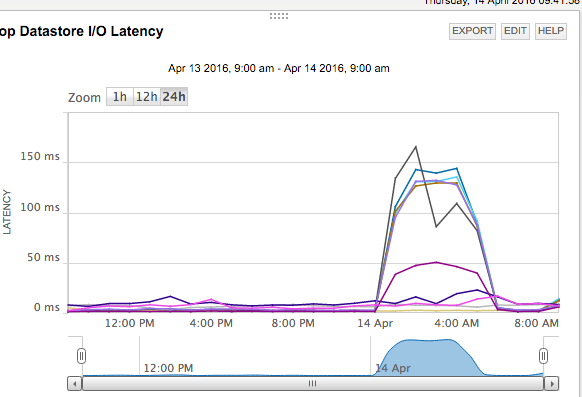The height and width of the screenshot is (397, 582).
Task: Click the '50 ms' axis label
Action: [x=43, y=257]
